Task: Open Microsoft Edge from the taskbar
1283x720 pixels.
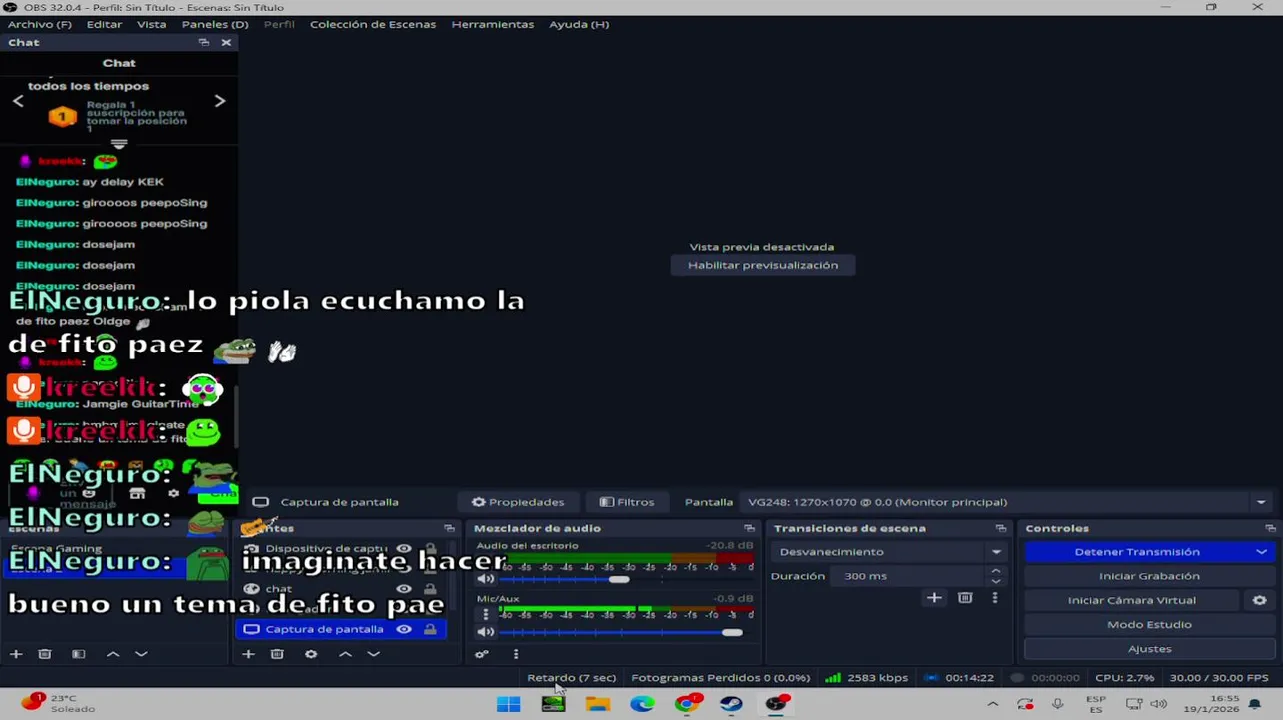Action: click(x=642, y=704)
